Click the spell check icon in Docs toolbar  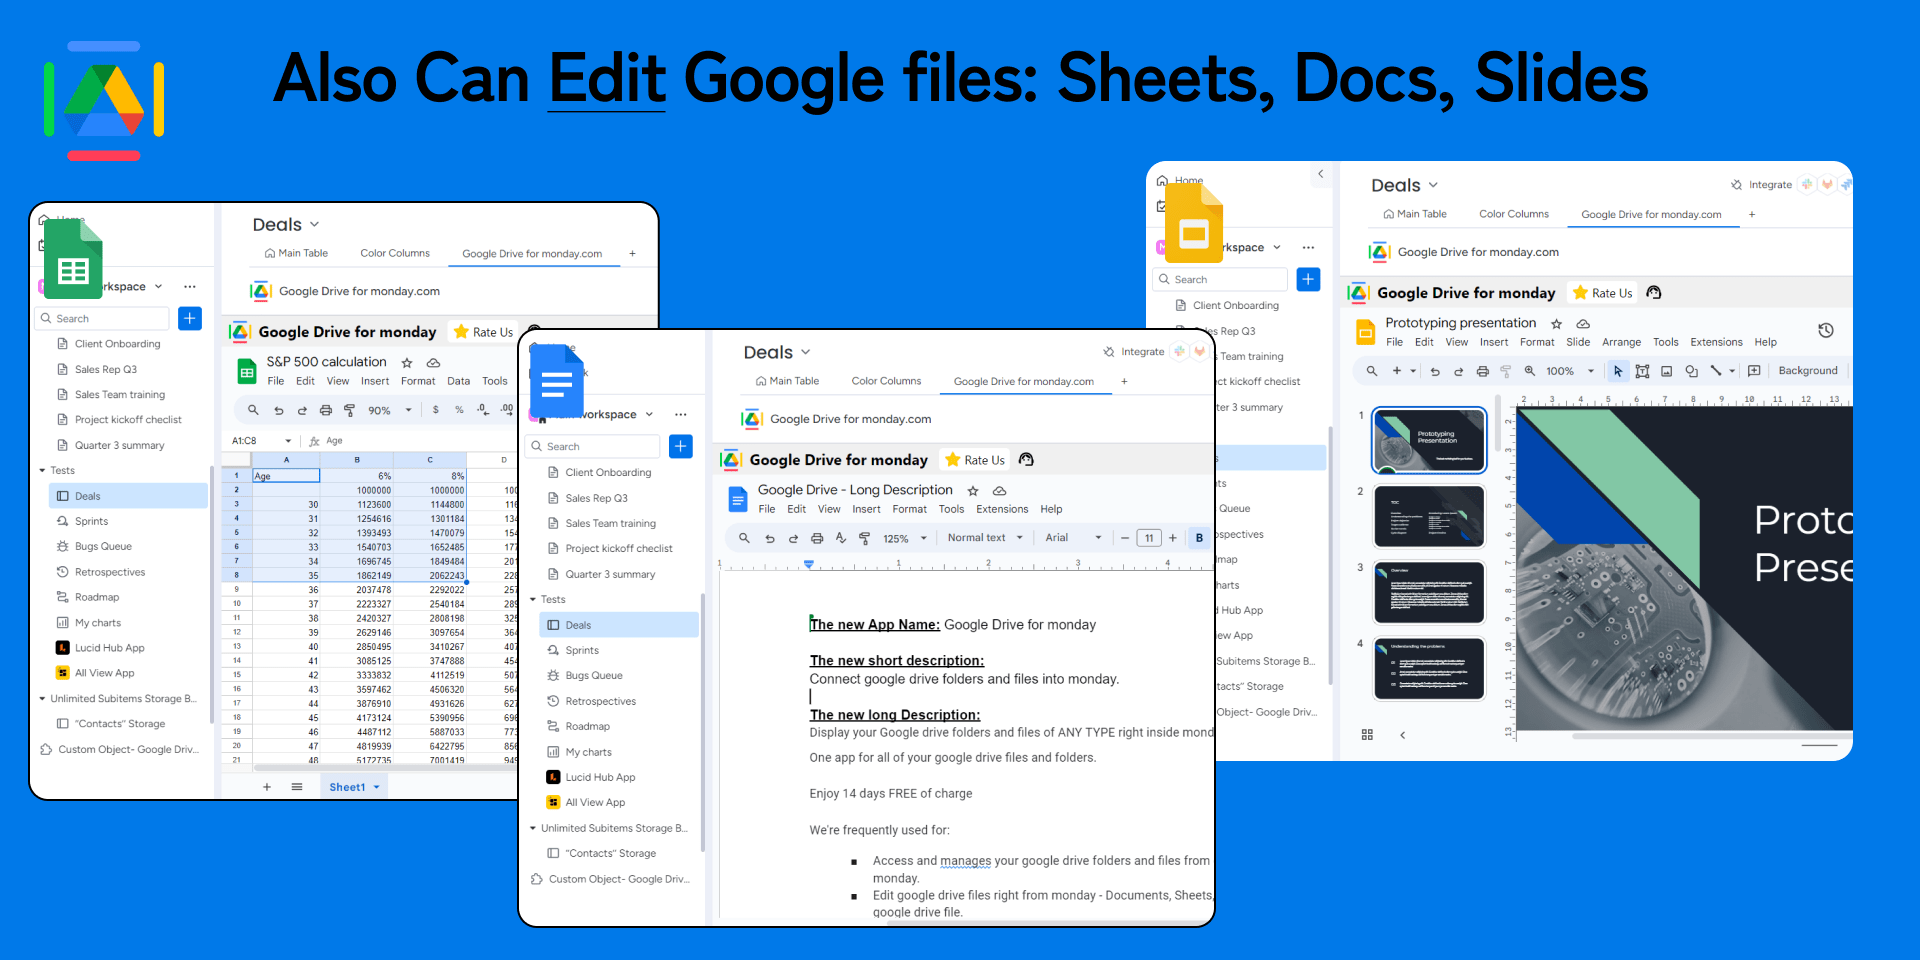pos(841,538)
